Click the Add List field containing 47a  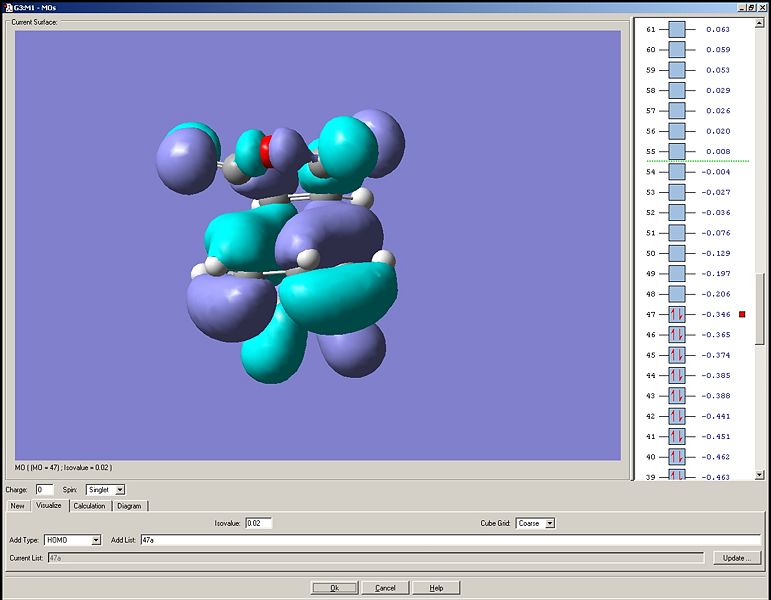tap(450, 540)
